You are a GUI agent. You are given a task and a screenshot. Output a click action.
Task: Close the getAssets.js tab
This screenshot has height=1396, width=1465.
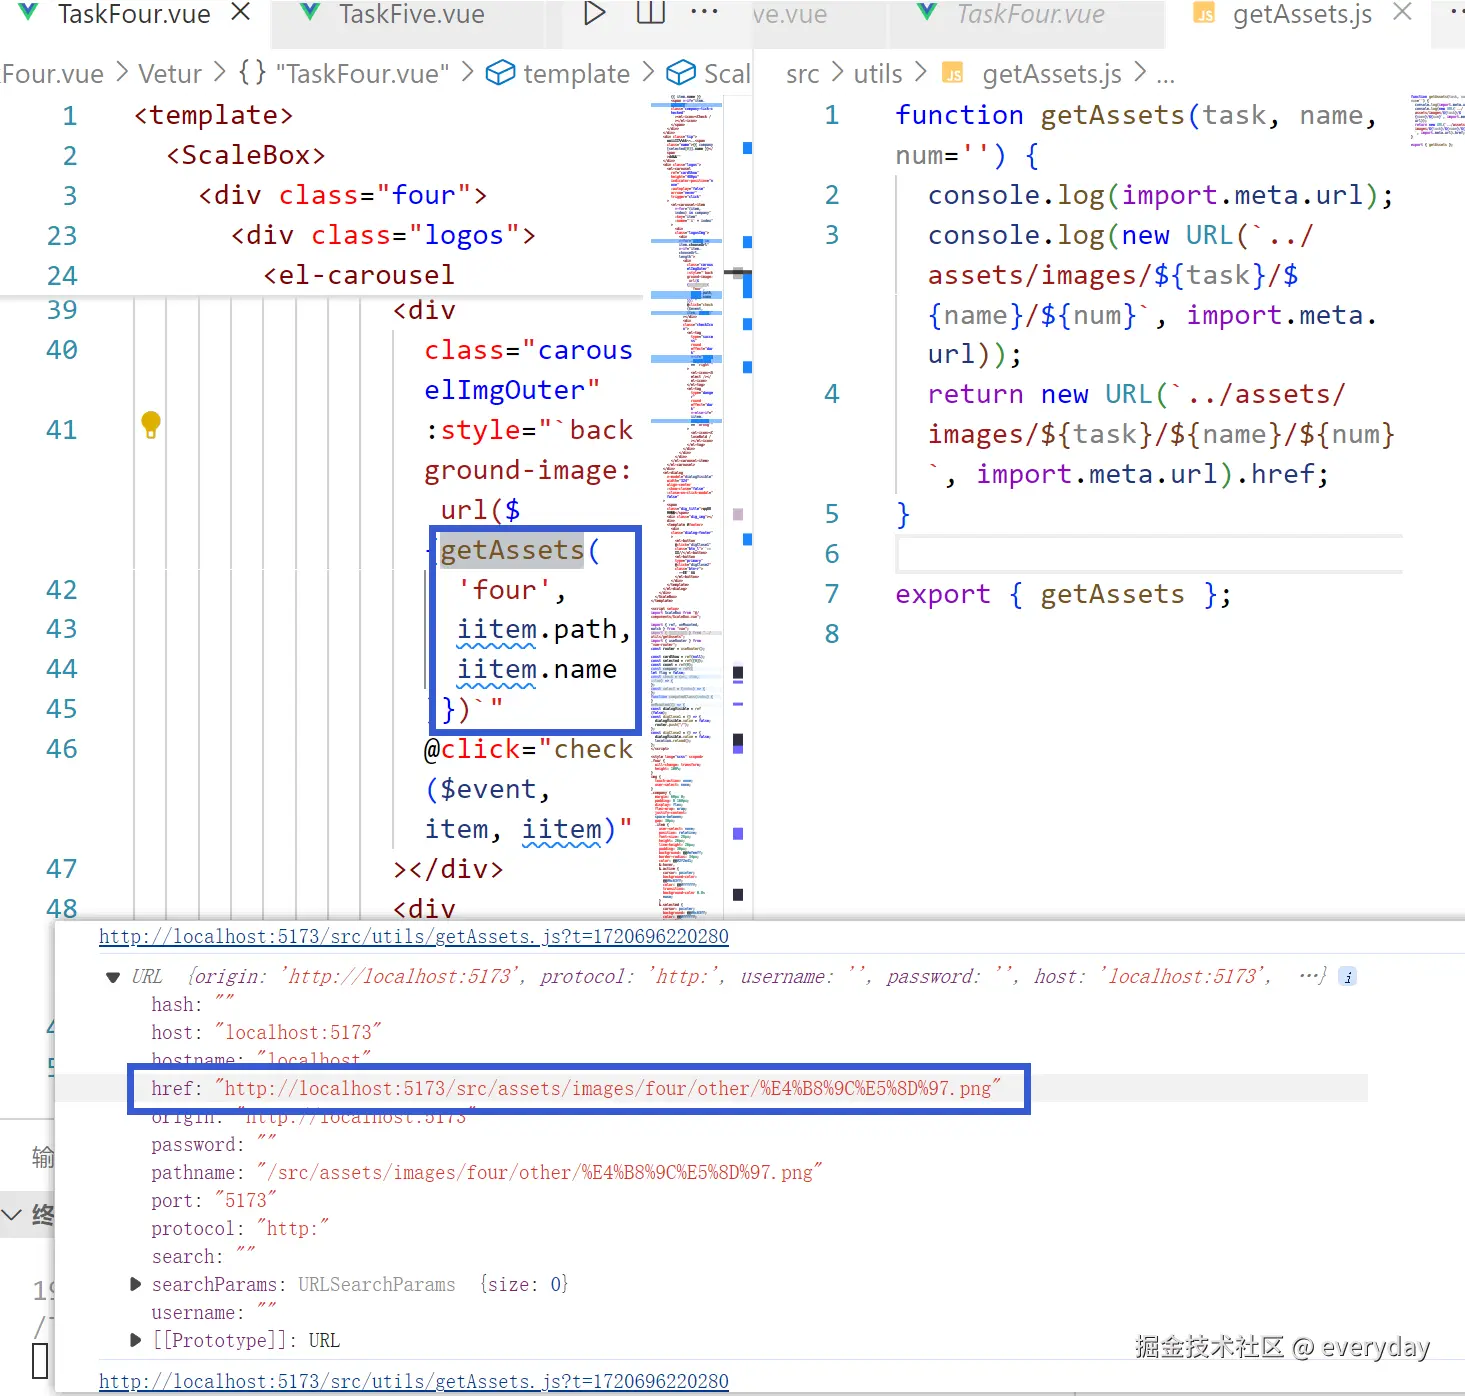[x=1403, y=12]
